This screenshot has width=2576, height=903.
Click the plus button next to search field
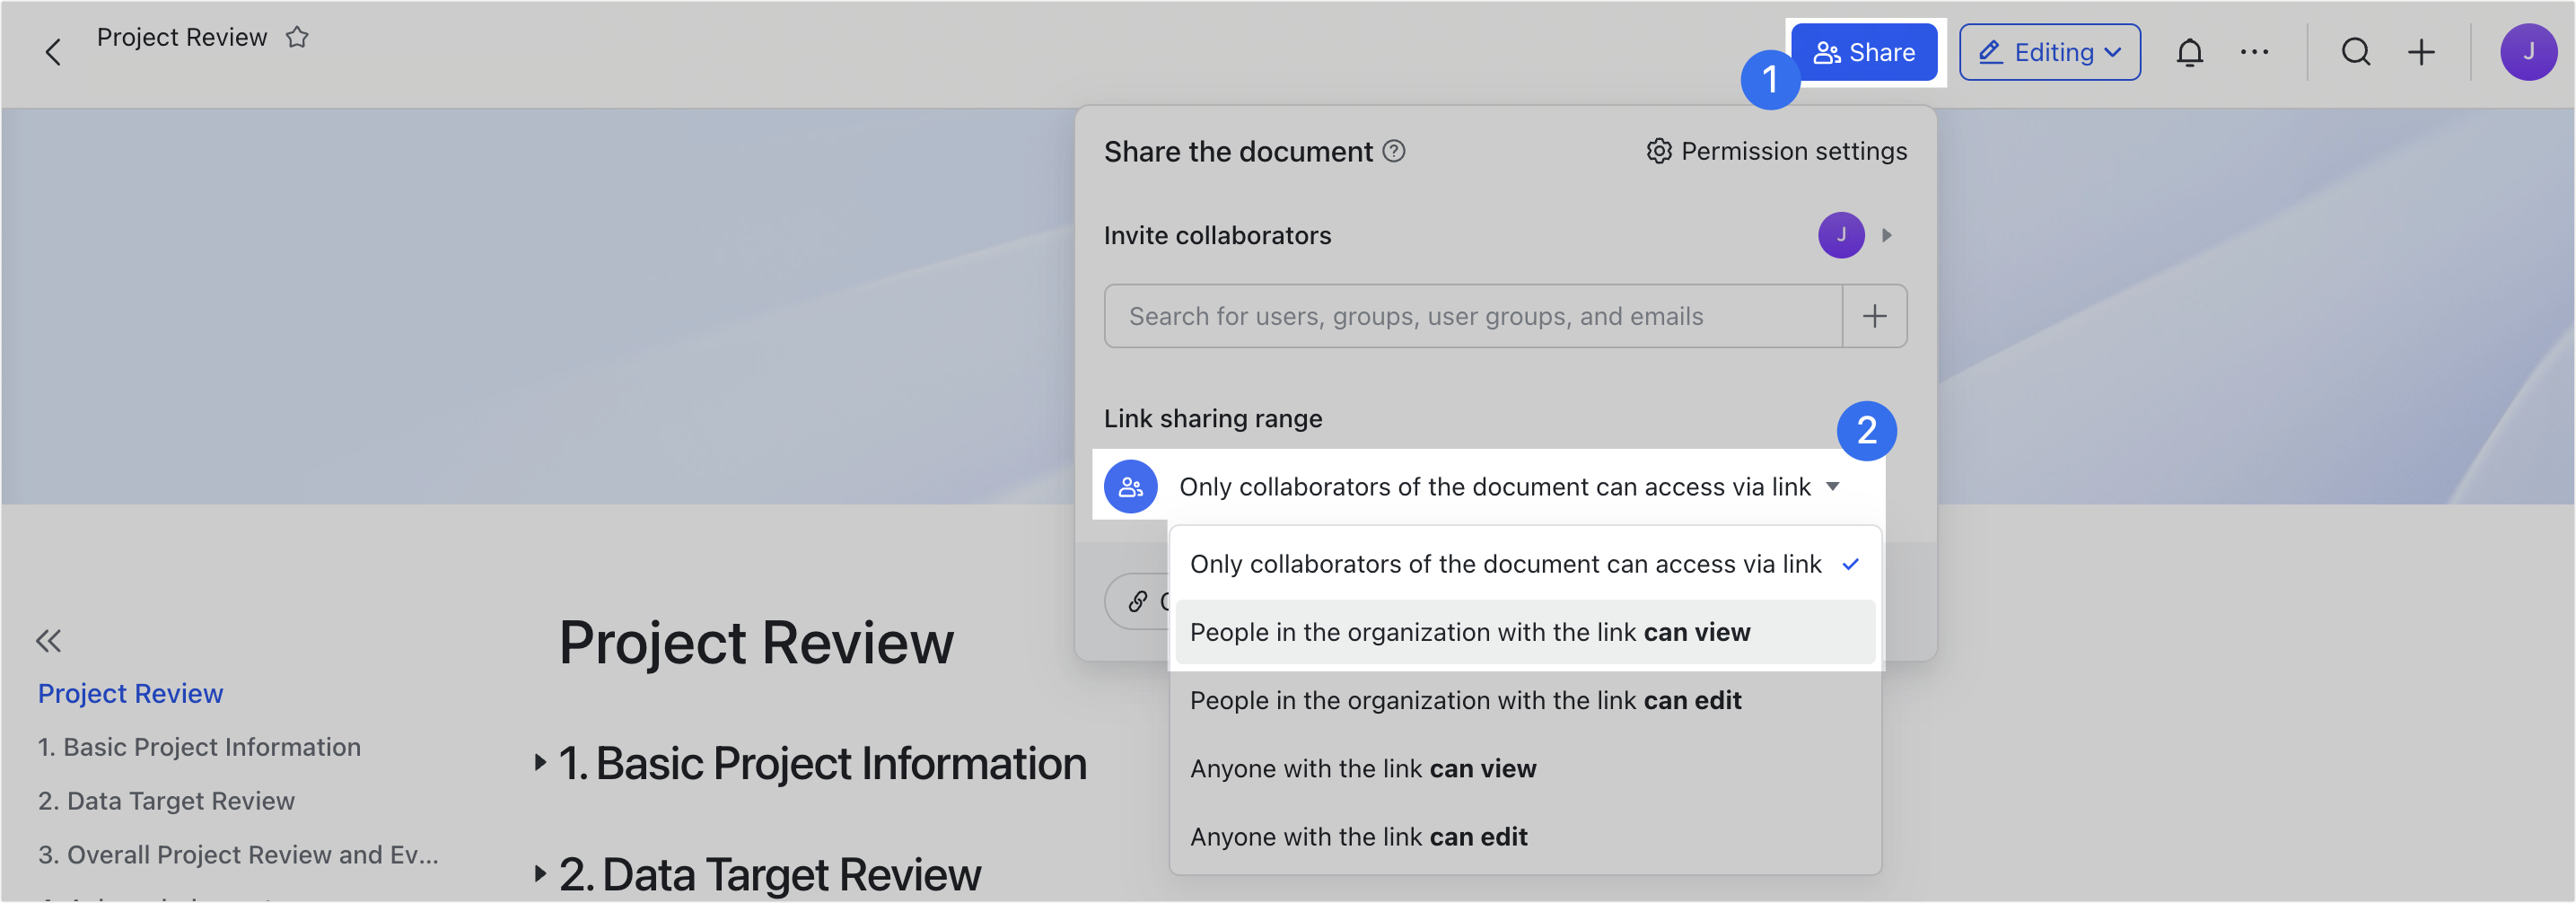pos(1875,316)
